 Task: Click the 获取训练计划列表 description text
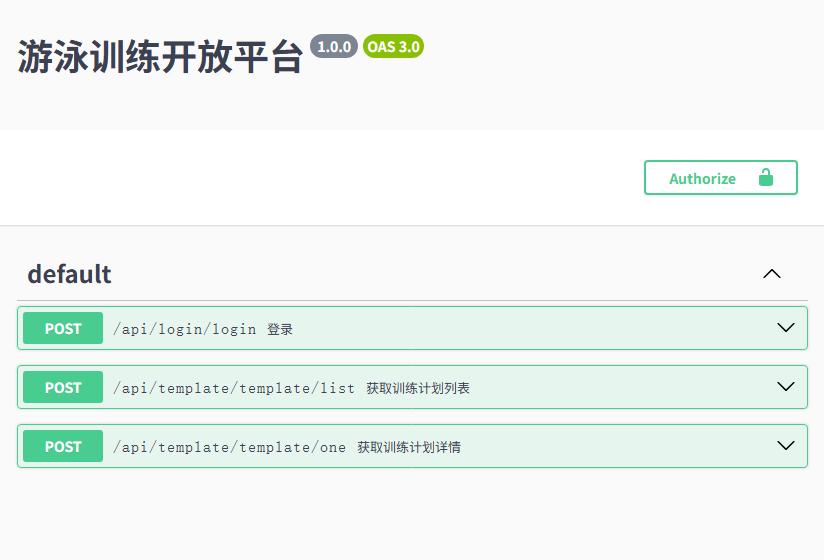click(x=418, y=388)
